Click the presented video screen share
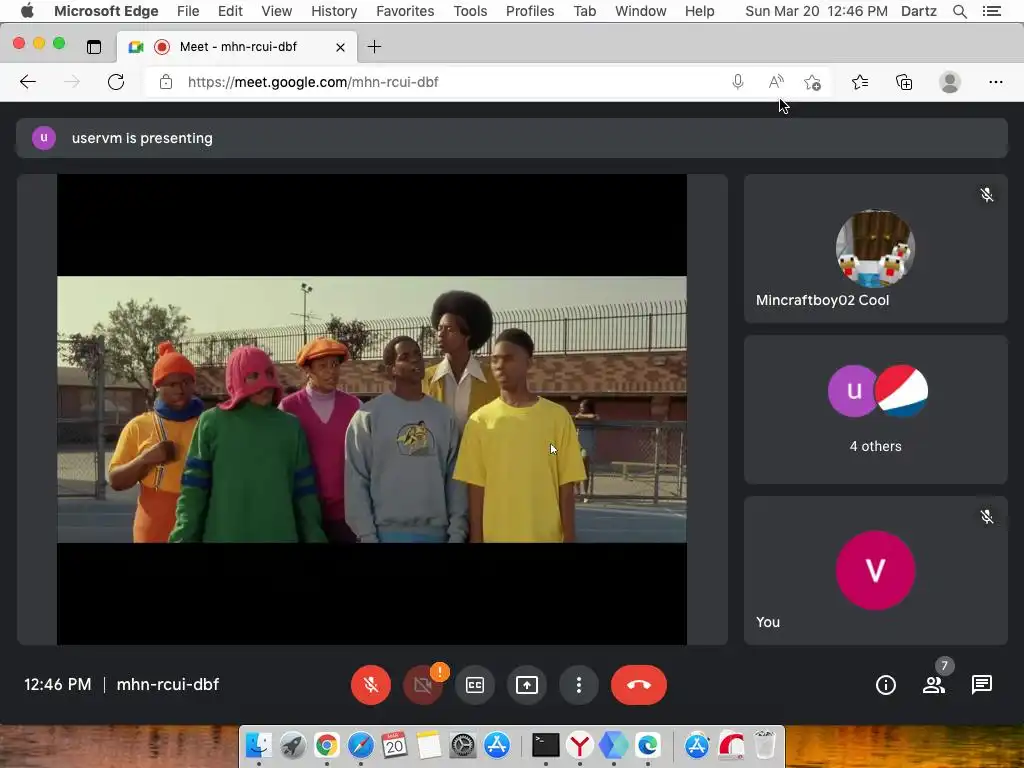The width and height of the screenshot is (1024, 768). [372, 409]
